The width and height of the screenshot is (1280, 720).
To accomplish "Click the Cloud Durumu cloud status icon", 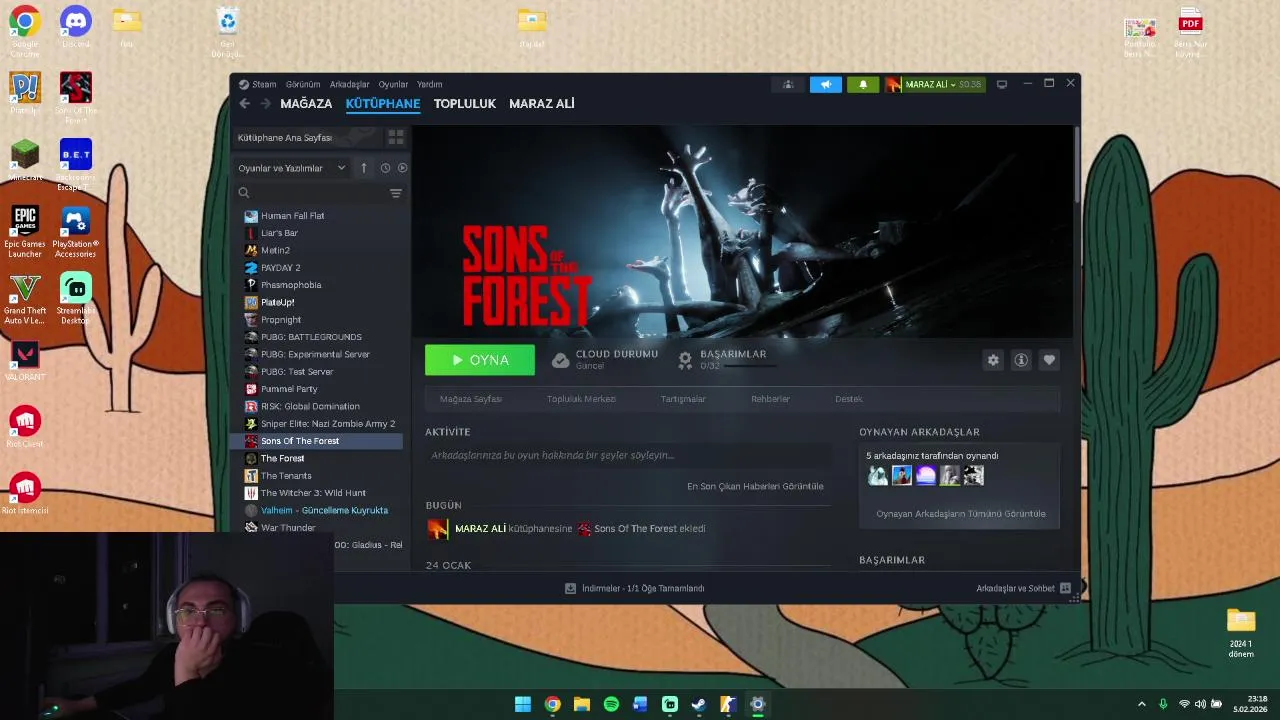I will (x=561, y=360).
